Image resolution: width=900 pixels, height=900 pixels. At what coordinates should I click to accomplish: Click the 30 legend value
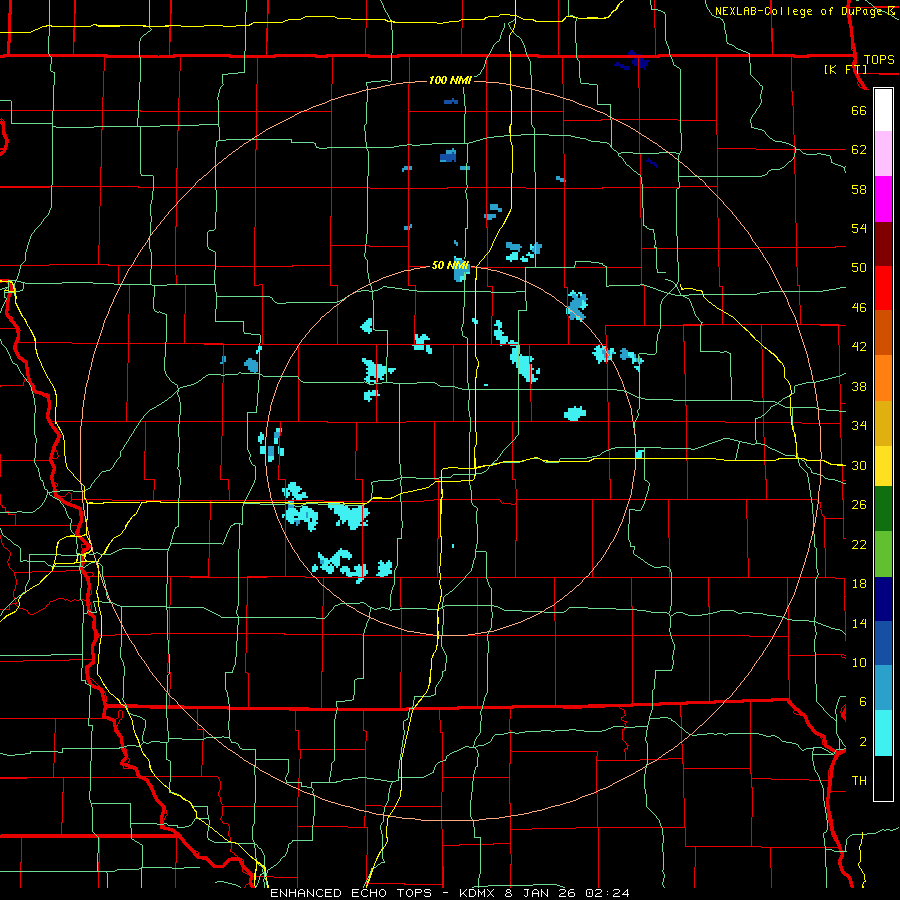[x=859, y=465]
